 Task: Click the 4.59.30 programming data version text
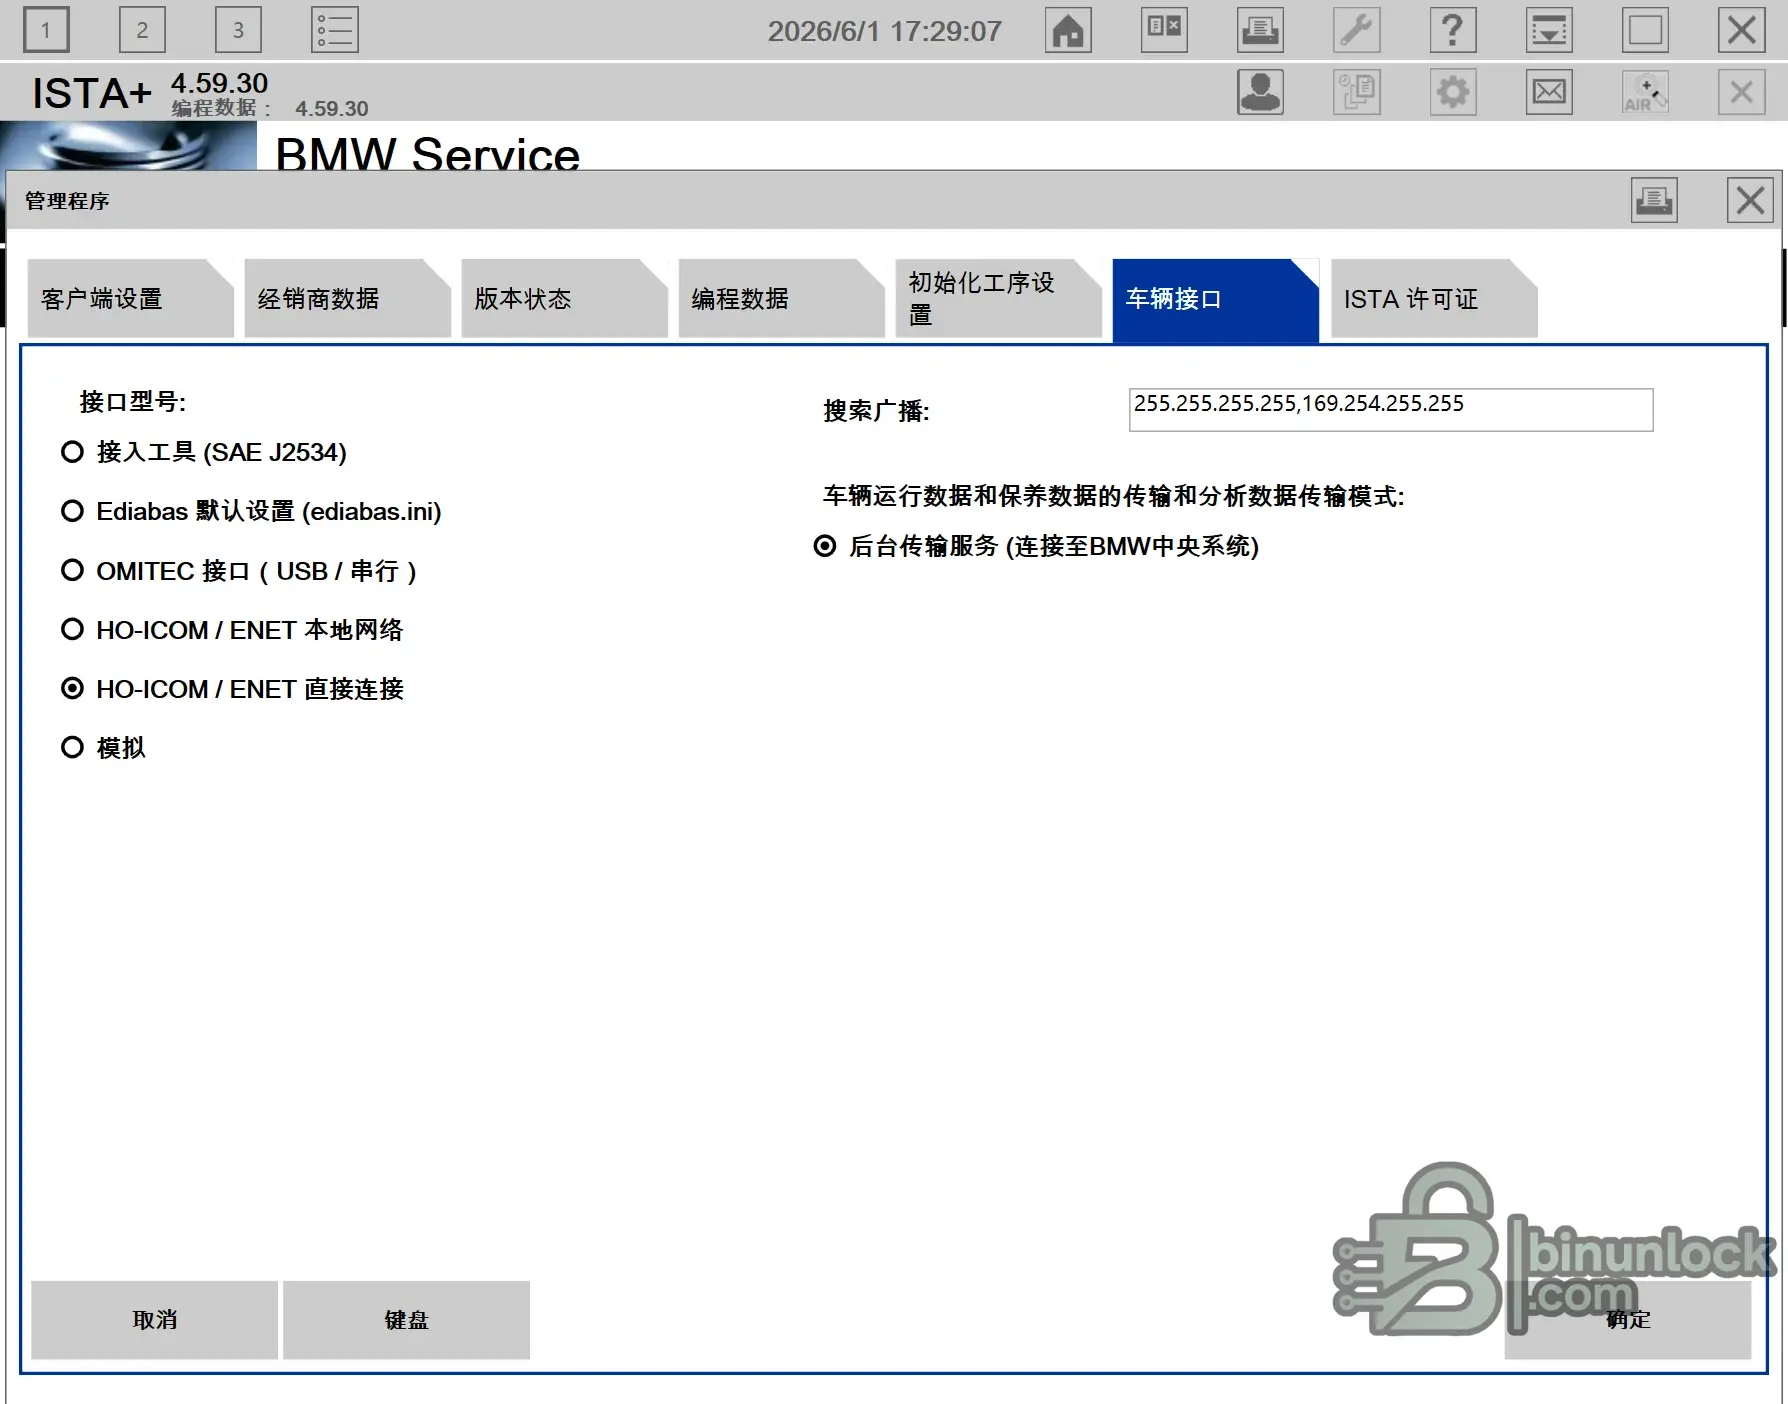coord(332,108)
